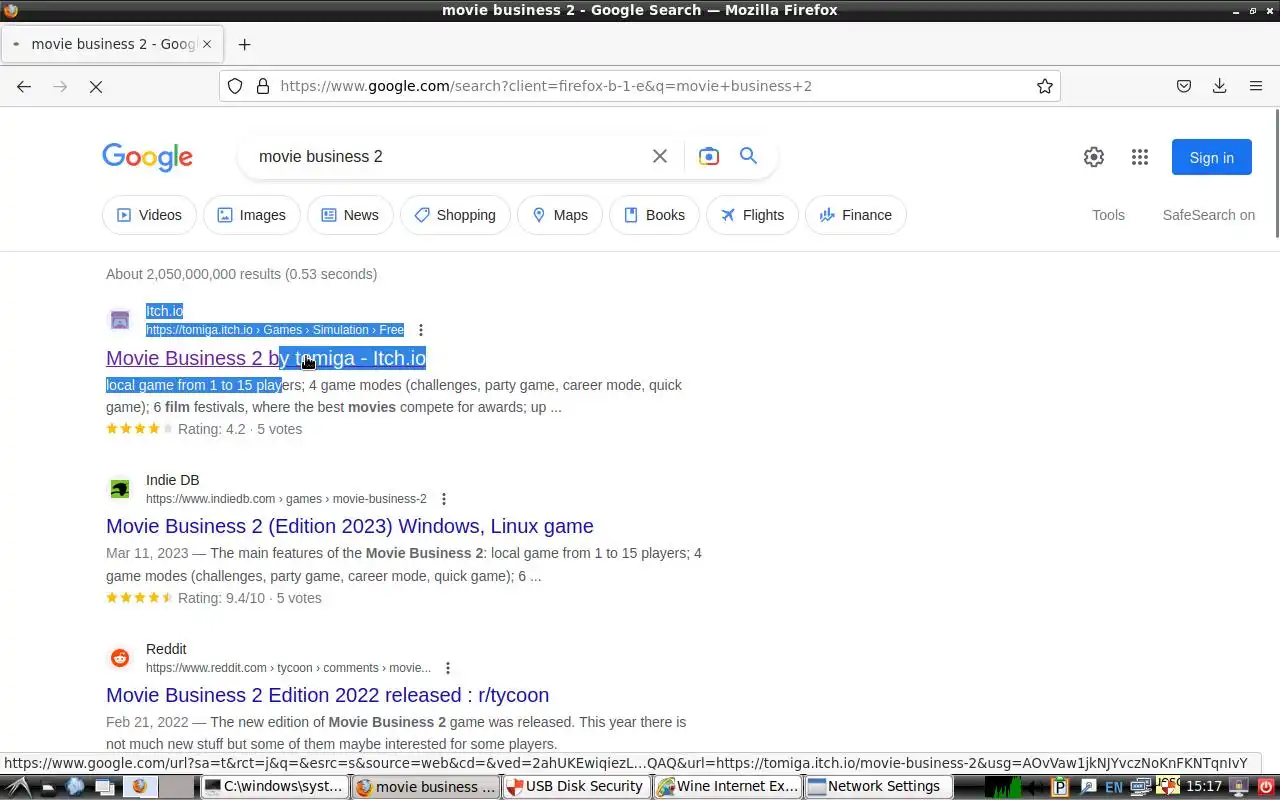Switch to USB Disk Security taskbar window
The height and width of the screenshot is (800, 1280).
[x=576, y=787]
